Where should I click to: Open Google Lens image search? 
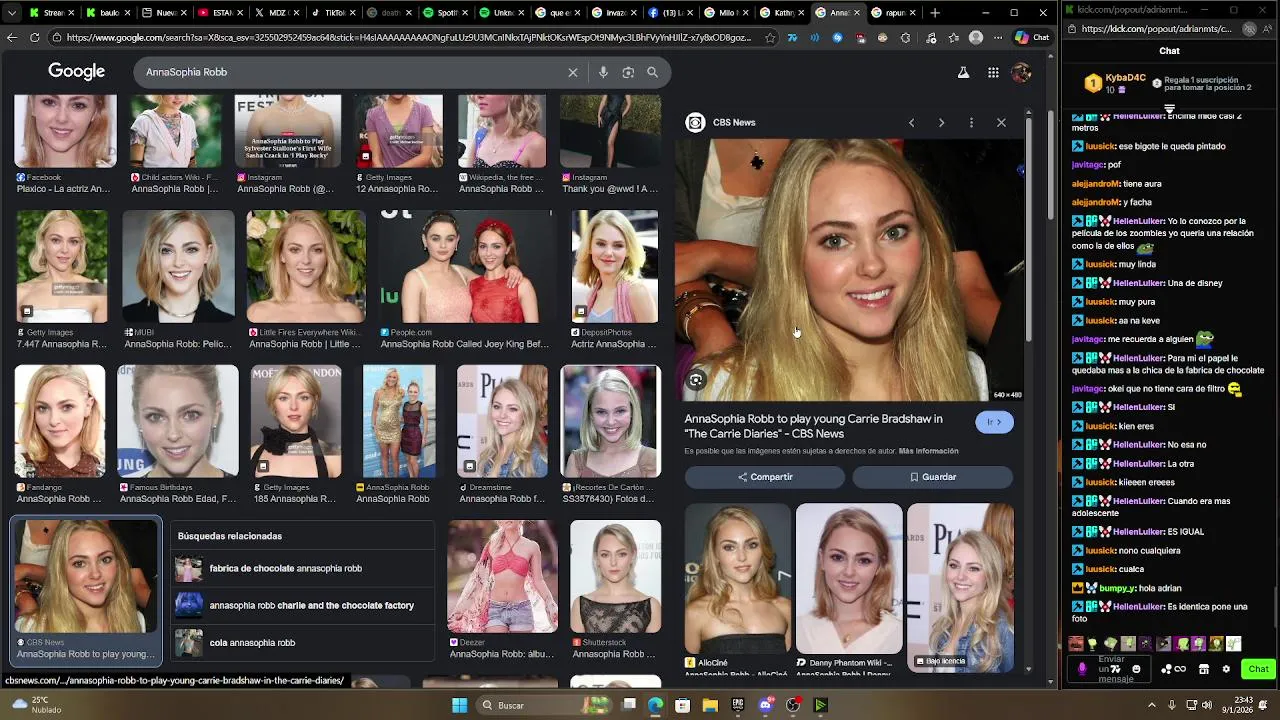pos(628,72)
